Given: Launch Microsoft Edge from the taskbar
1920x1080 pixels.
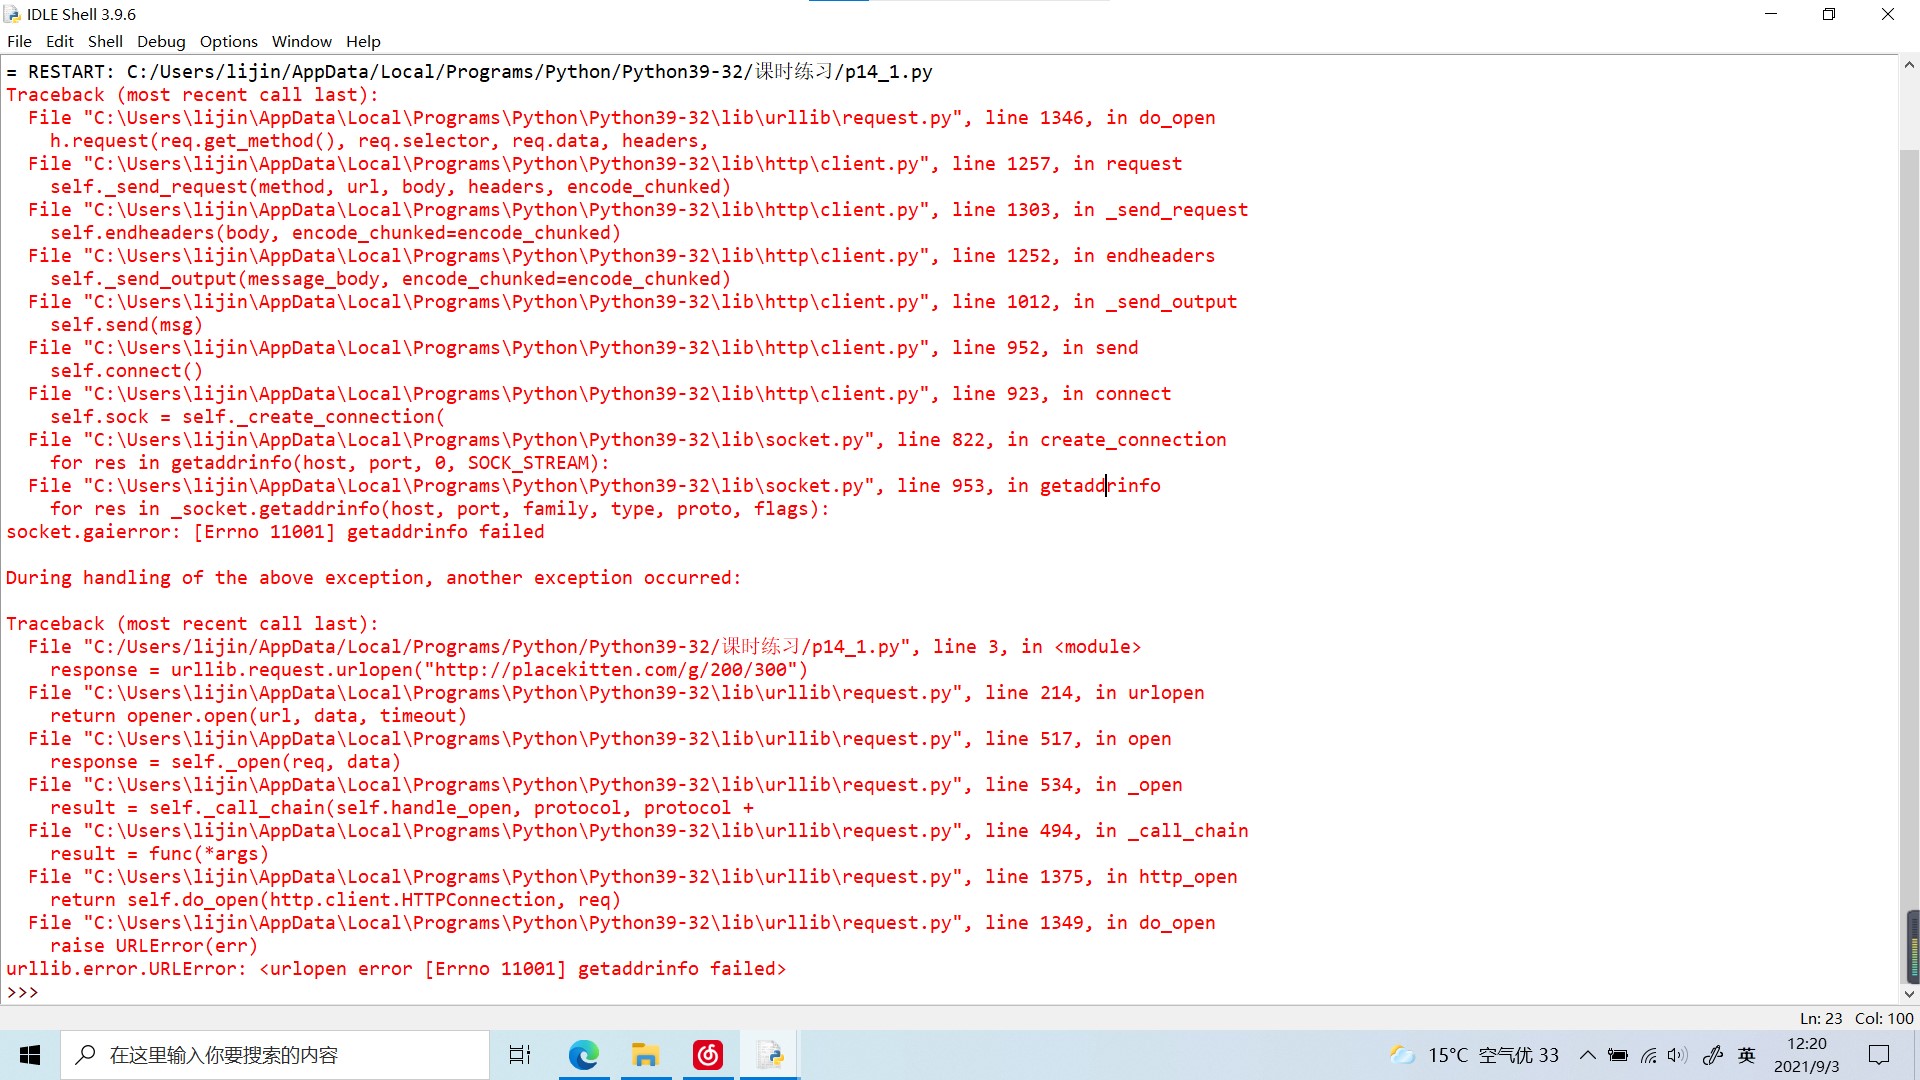Looking at the screenshot, I should tap(583, 1055).
